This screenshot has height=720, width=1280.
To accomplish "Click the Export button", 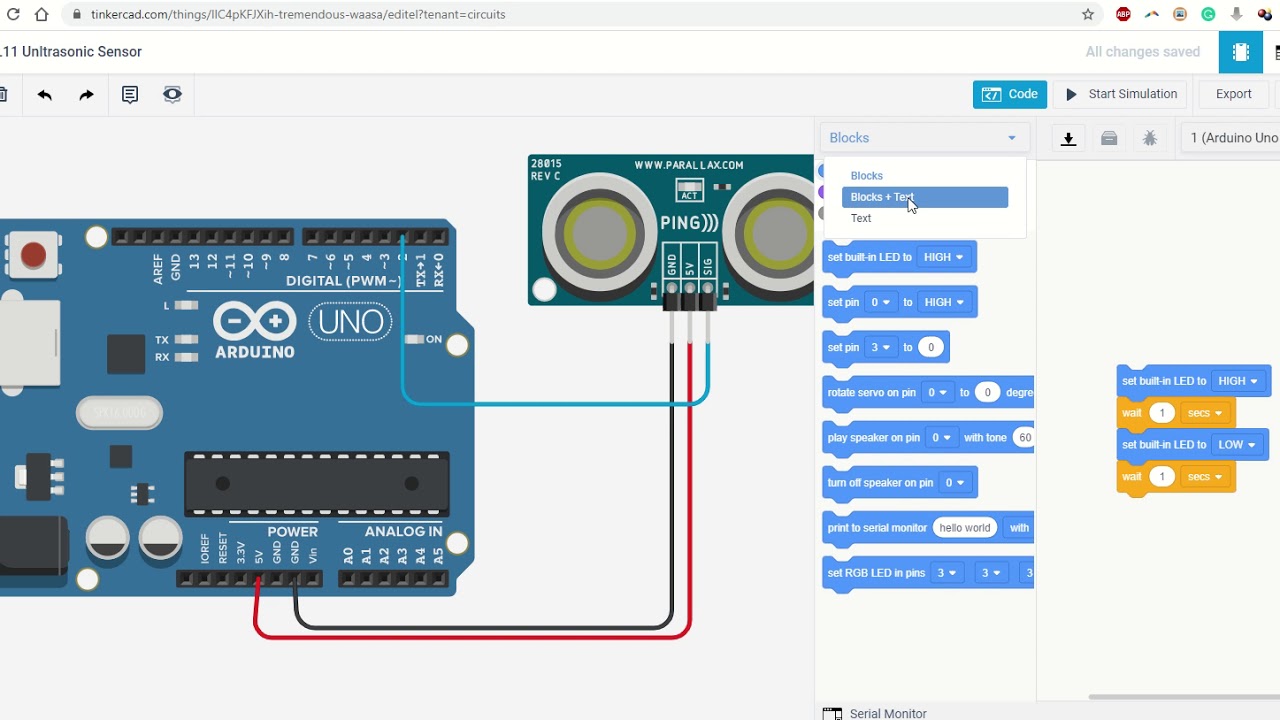I will 1233,94.
